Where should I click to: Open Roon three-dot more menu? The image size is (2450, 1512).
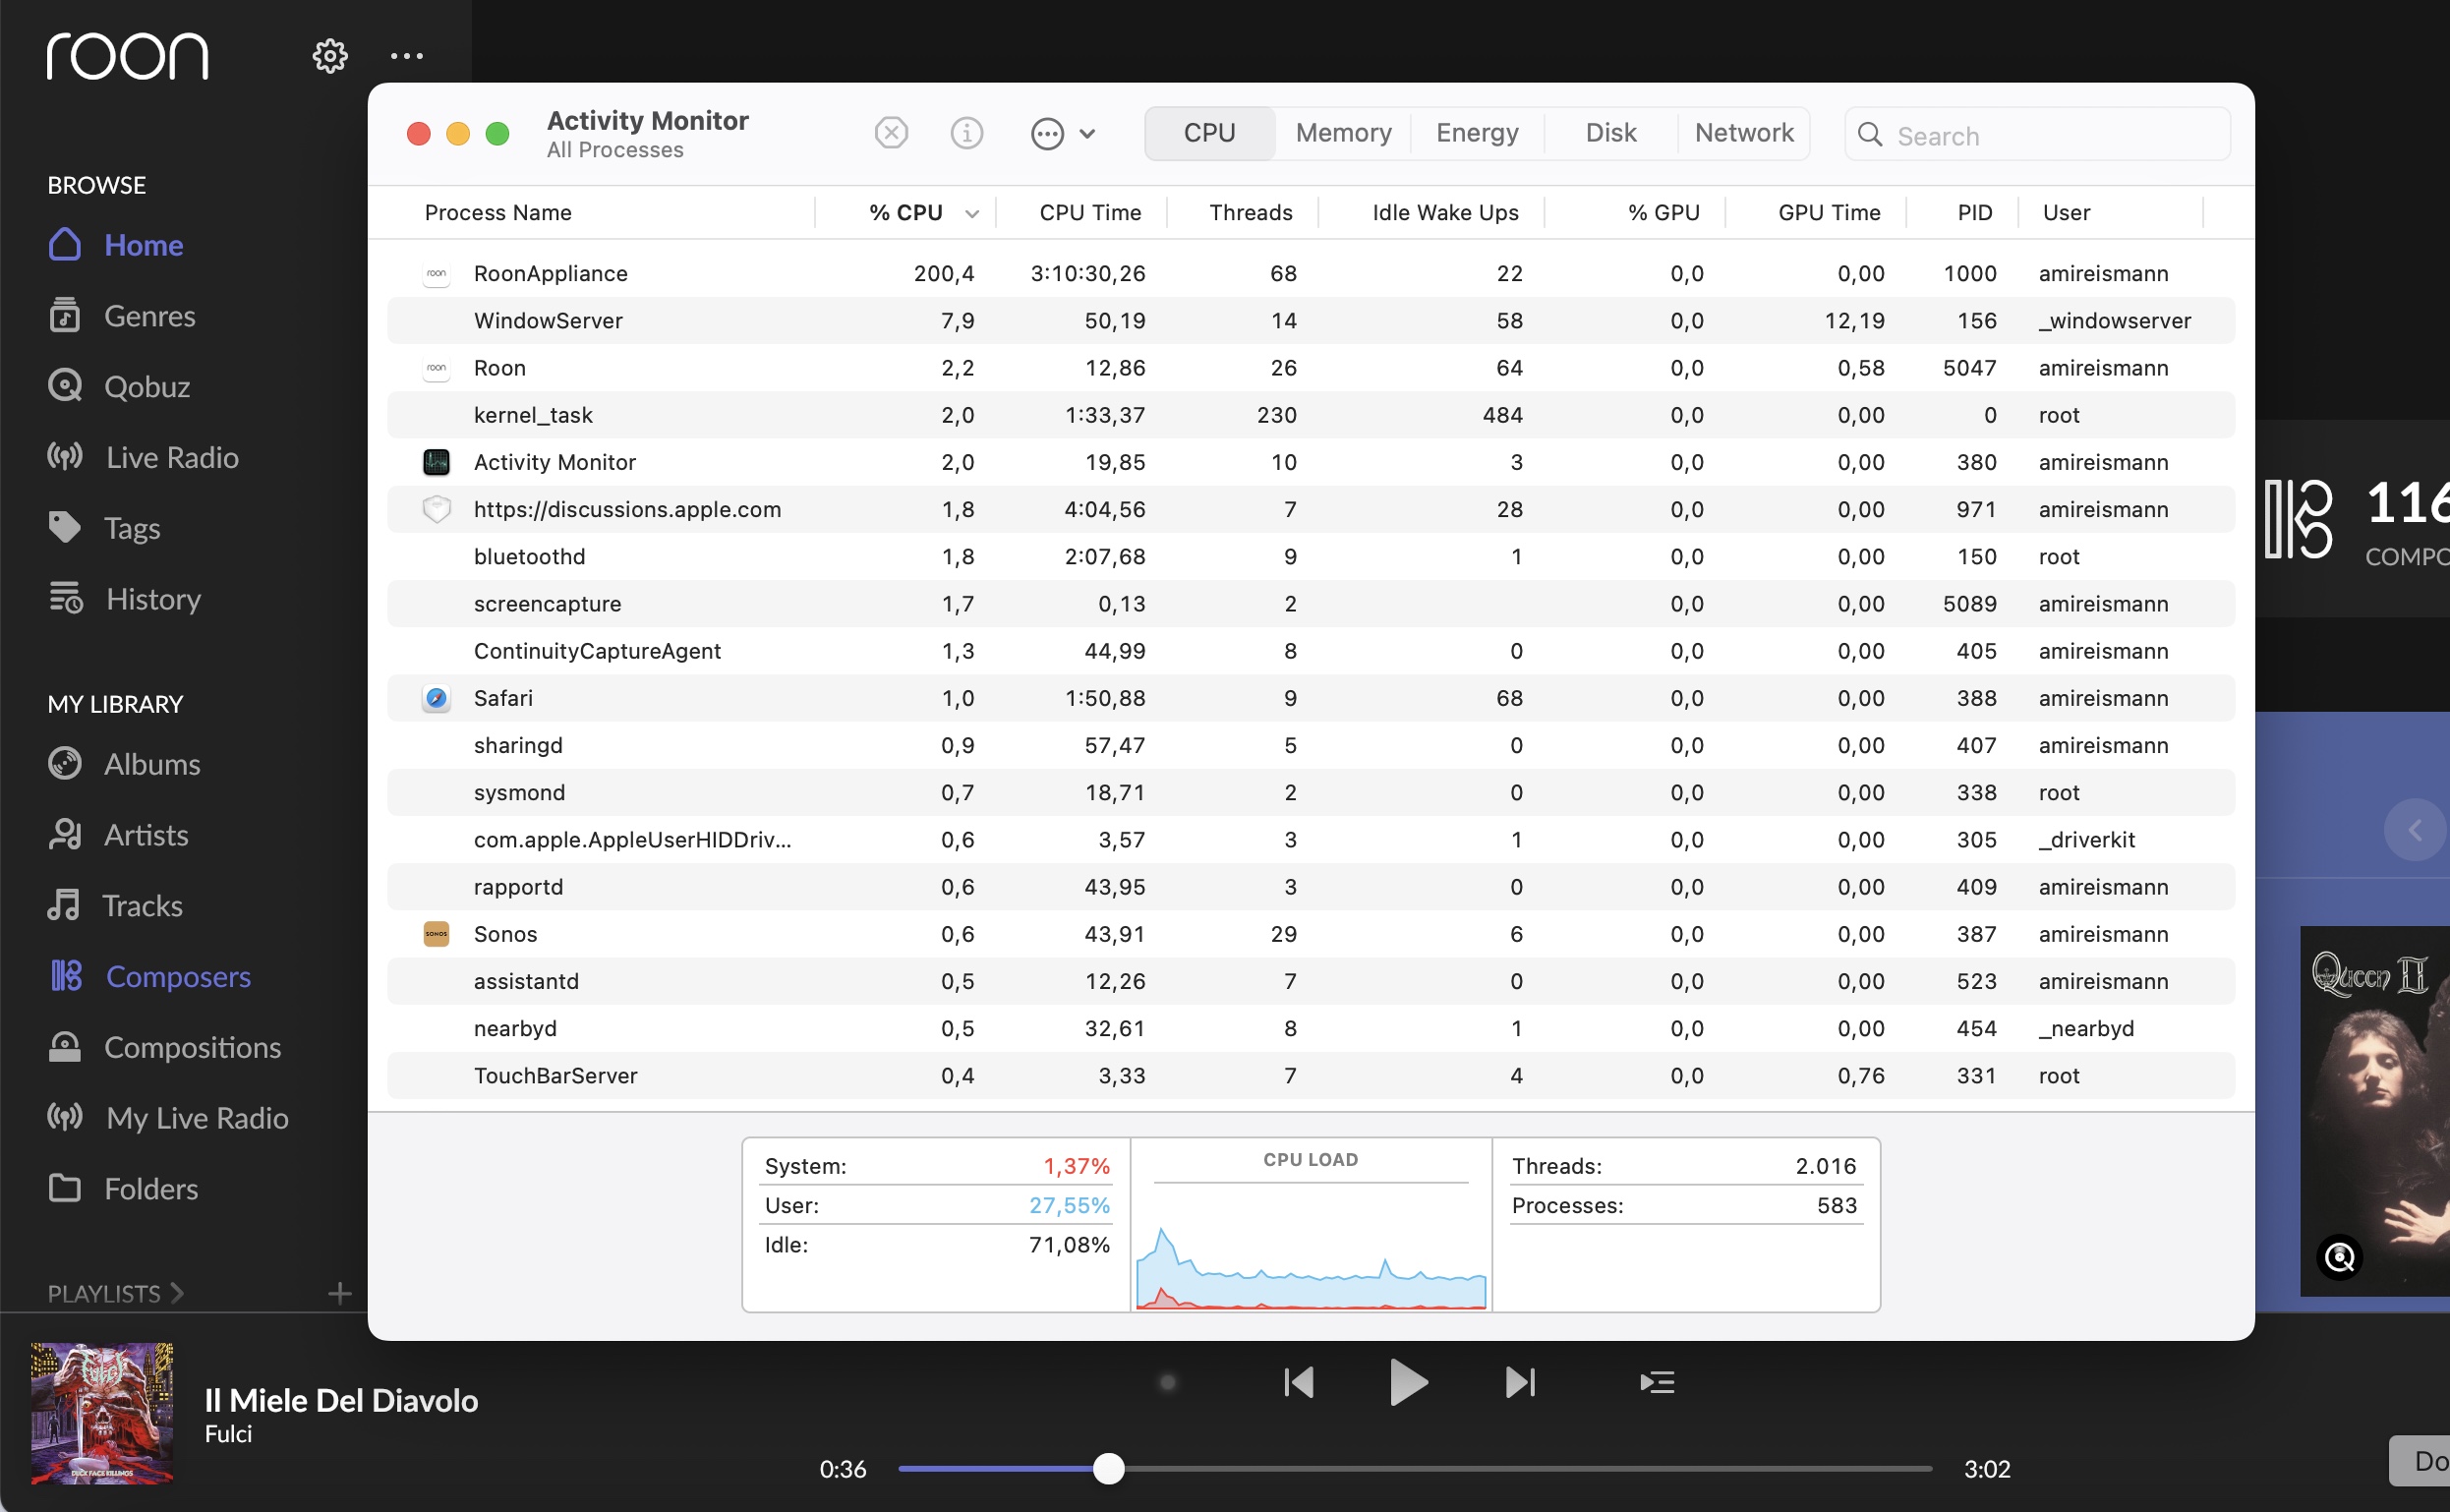click(x=406, y=56)
